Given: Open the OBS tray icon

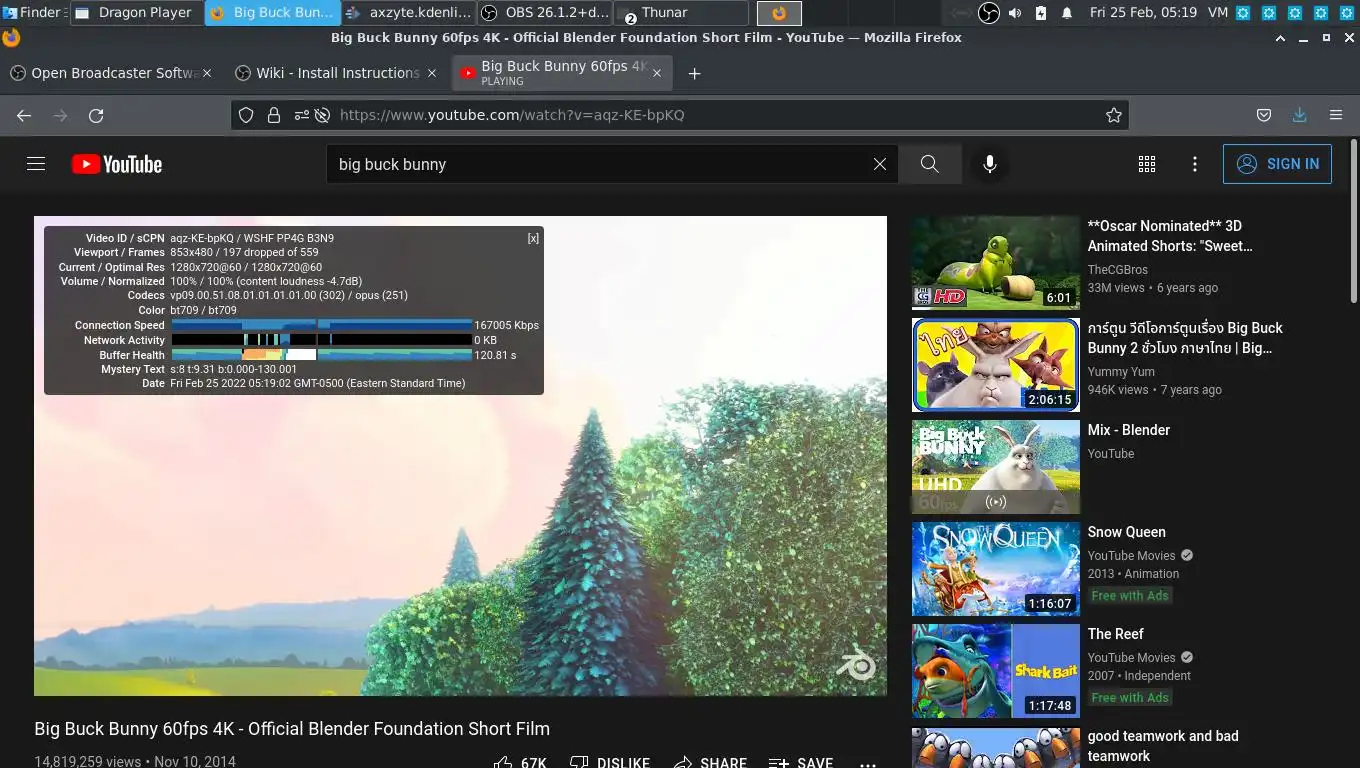Looking at the screenshot, I should 988,13.
